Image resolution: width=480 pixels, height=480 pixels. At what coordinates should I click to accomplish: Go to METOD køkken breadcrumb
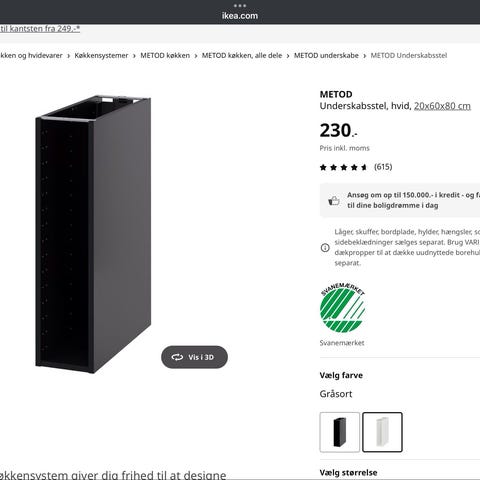(x=165, y=56)
